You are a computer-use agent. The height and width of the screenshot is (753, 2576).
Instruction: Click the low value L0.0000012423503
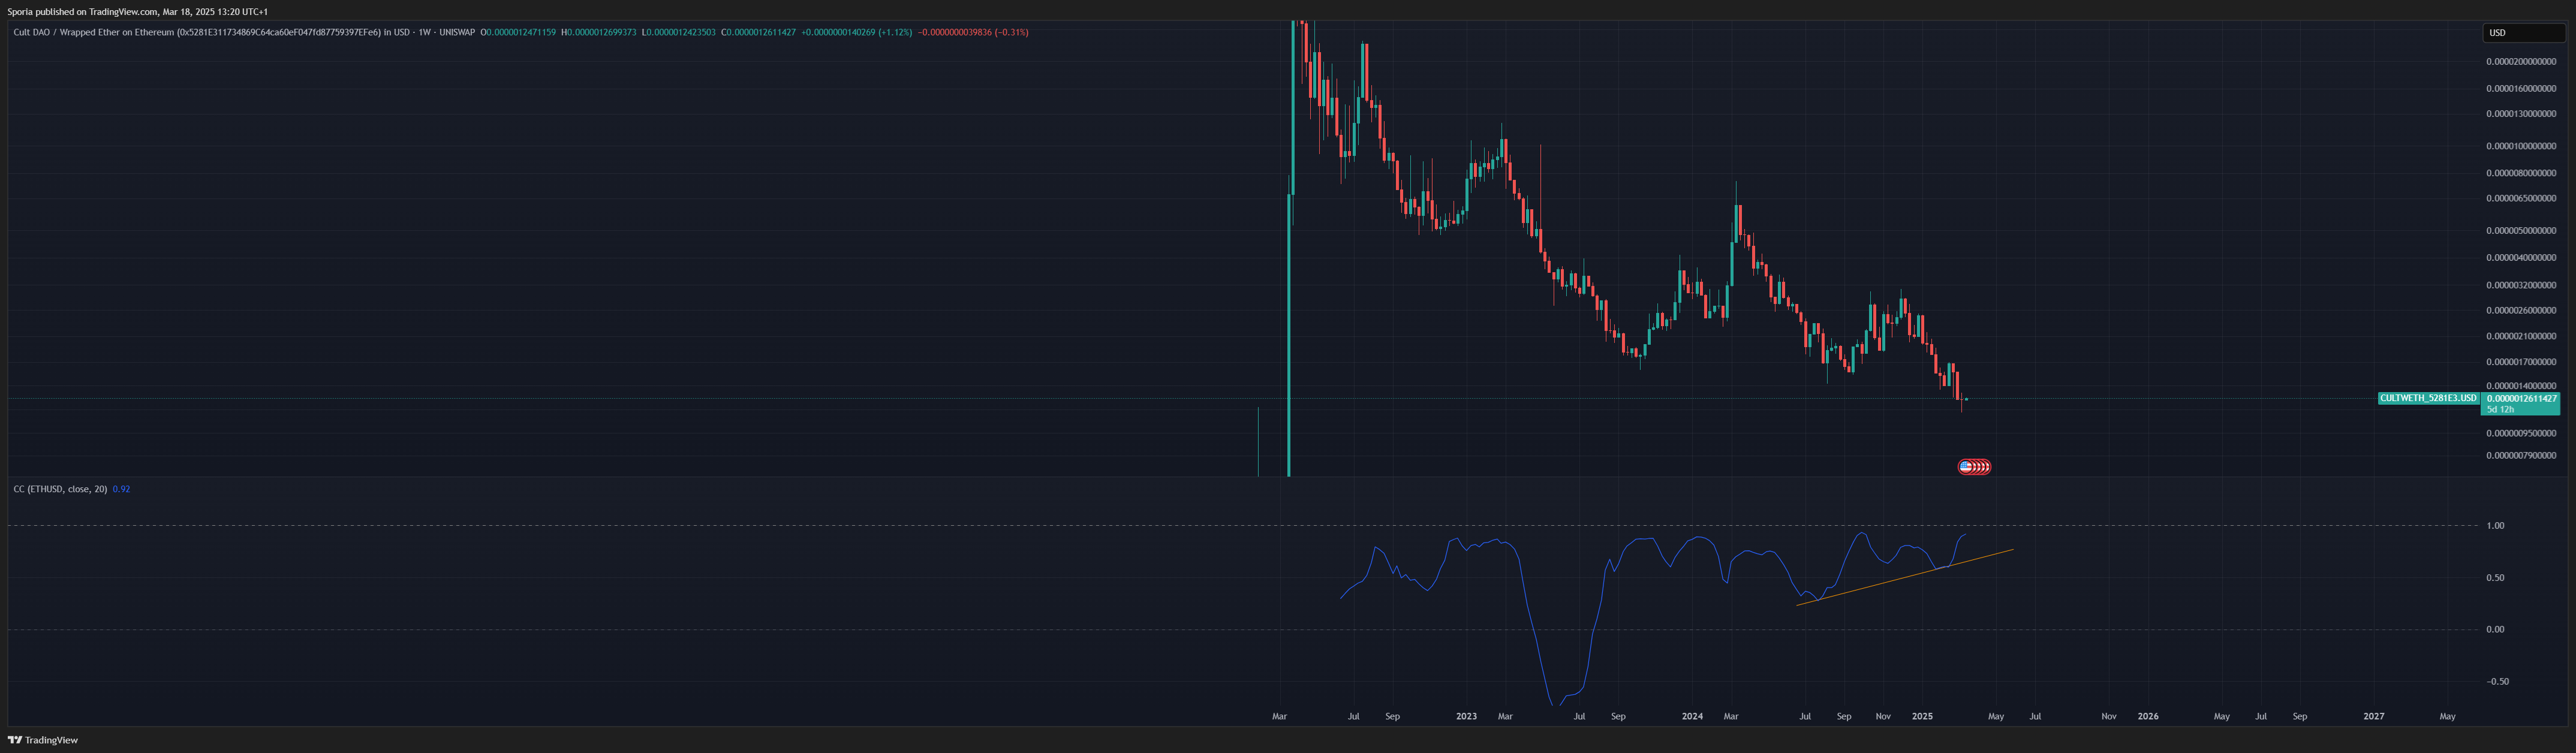pos(678,32)
